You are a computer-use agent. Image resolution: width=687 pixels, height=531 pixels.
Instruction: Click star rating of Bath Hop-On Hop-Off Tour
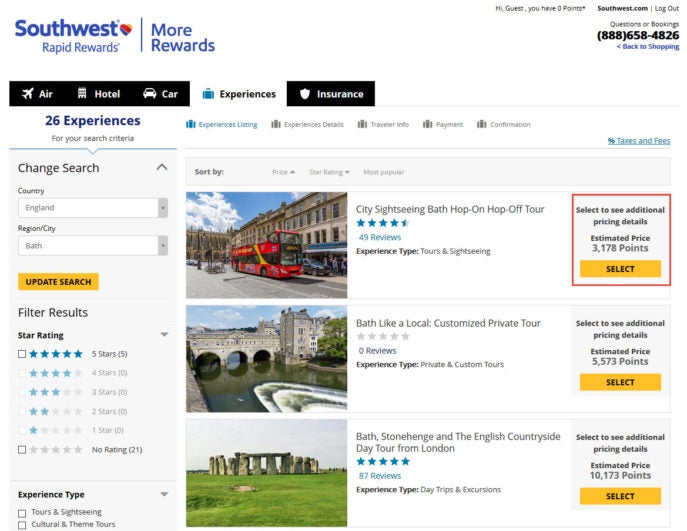tap(382, 223)
